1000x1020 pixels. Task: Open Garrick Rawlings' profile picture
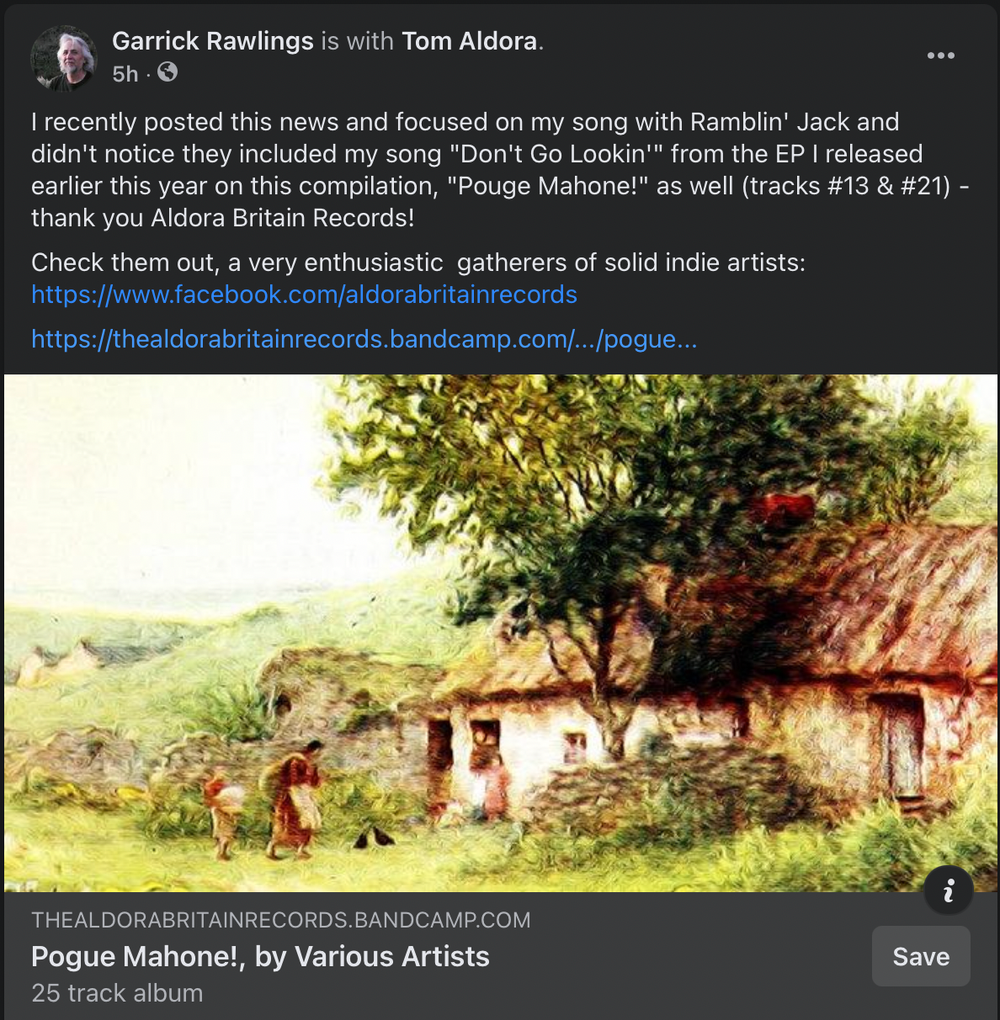pos(64,58)
